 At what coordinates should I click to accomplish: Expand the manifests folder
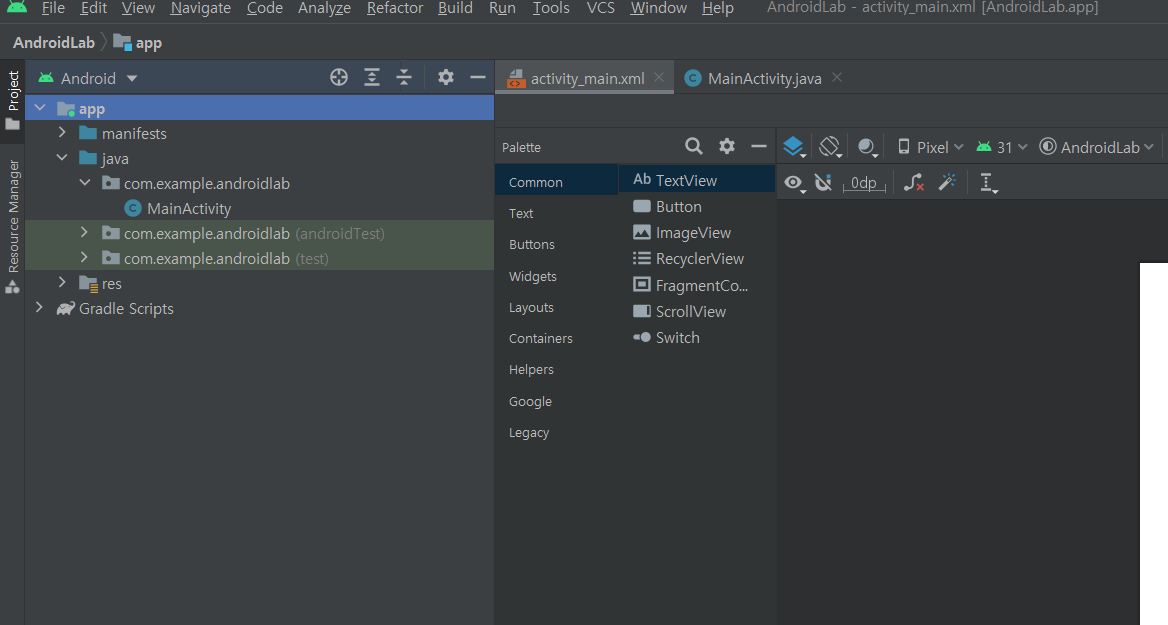click(x=63, y=133)
